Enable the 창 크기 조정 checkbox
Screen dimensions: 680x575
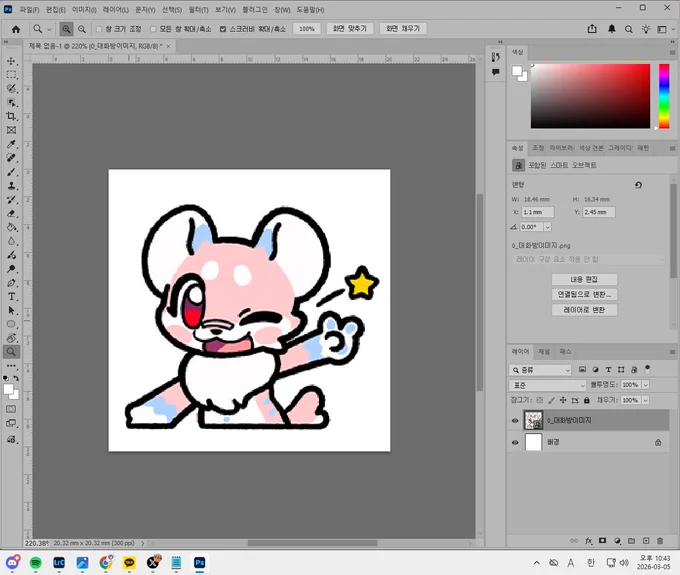pos(99,29)
